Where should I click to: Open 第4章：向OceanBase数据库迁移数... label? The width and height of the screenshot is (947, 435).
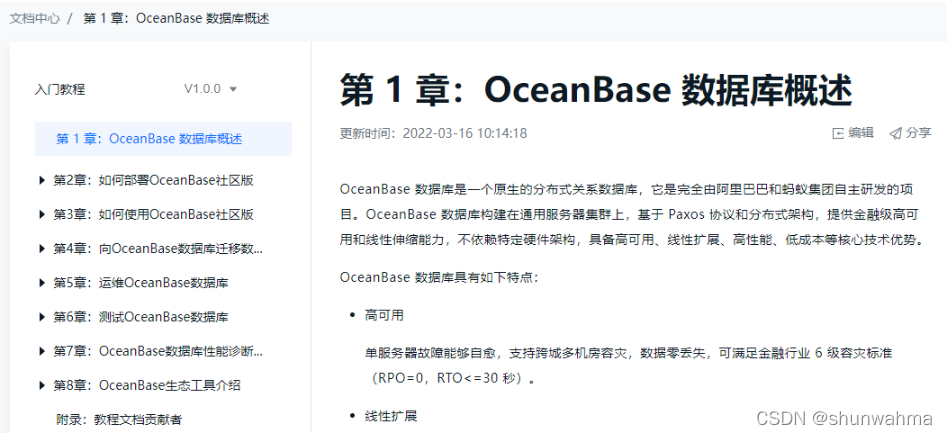click(158, 248)
